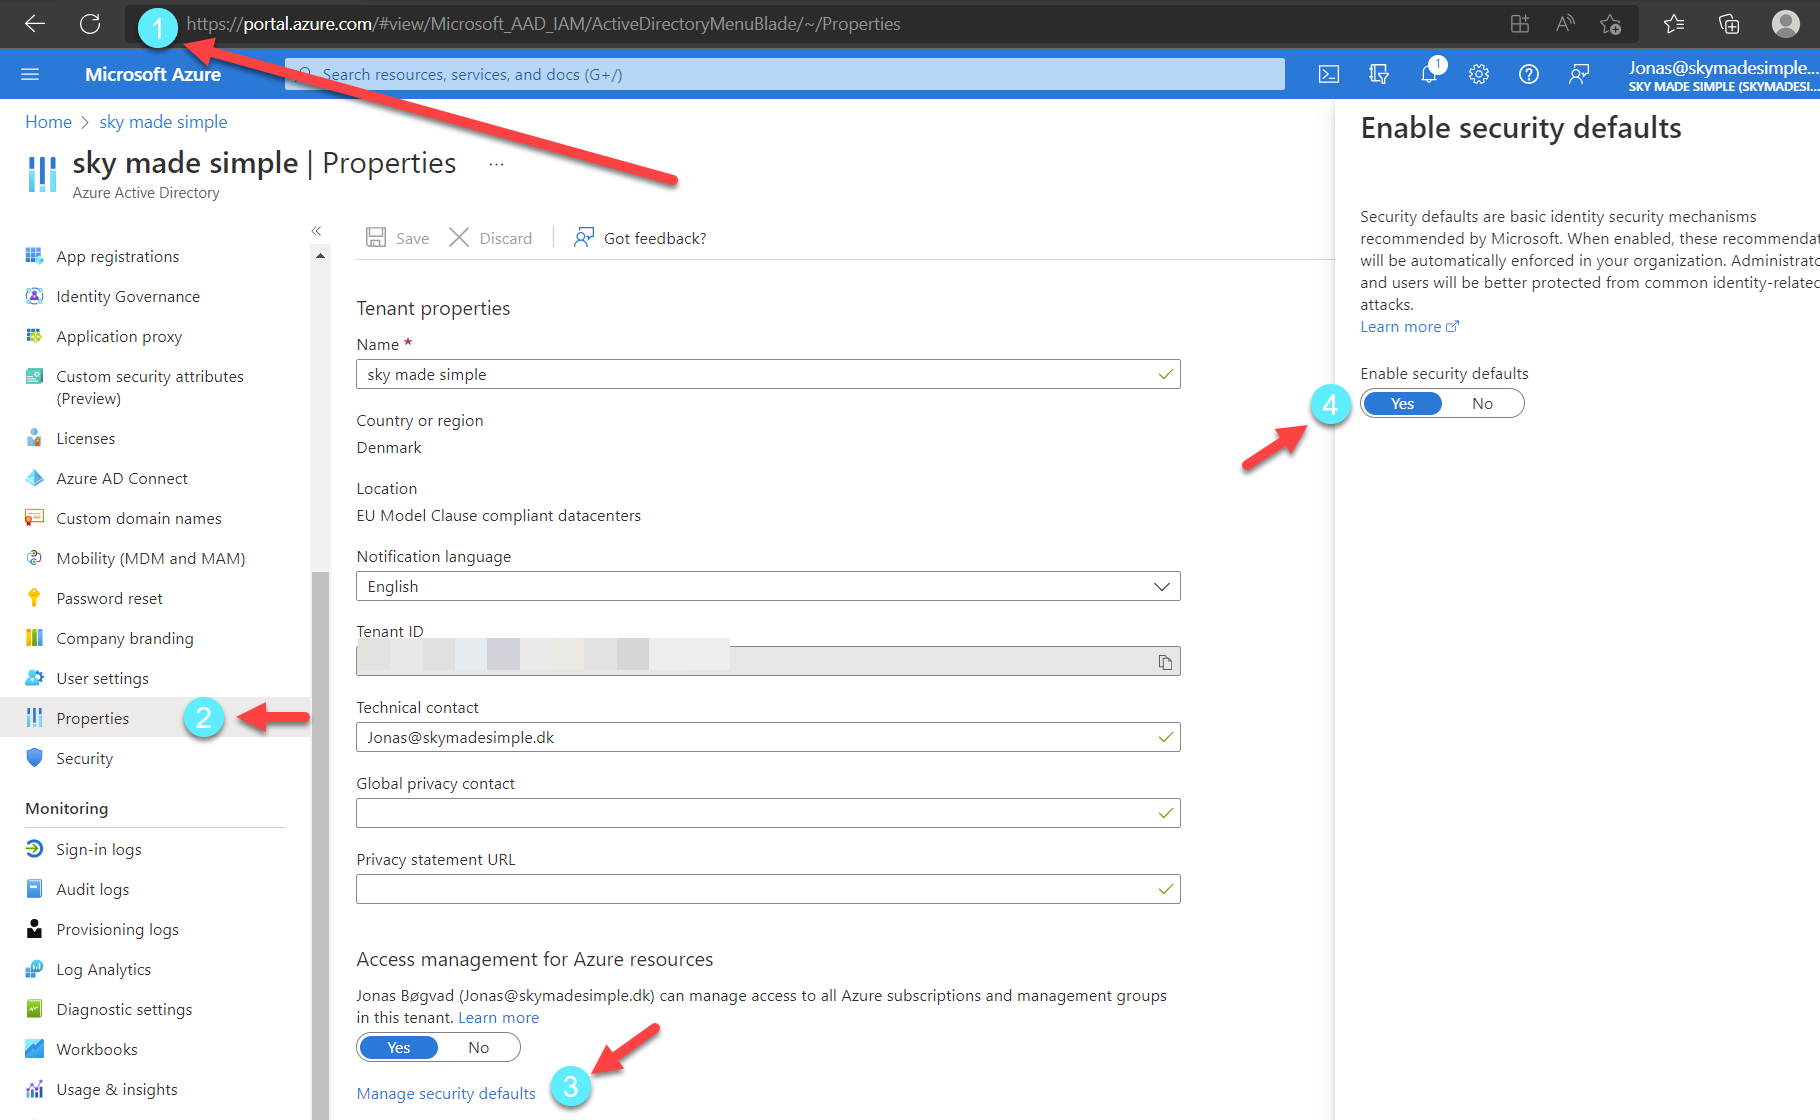Open the notifications bell
Screen dimensions: 1820x1120
coord(1430,74)
